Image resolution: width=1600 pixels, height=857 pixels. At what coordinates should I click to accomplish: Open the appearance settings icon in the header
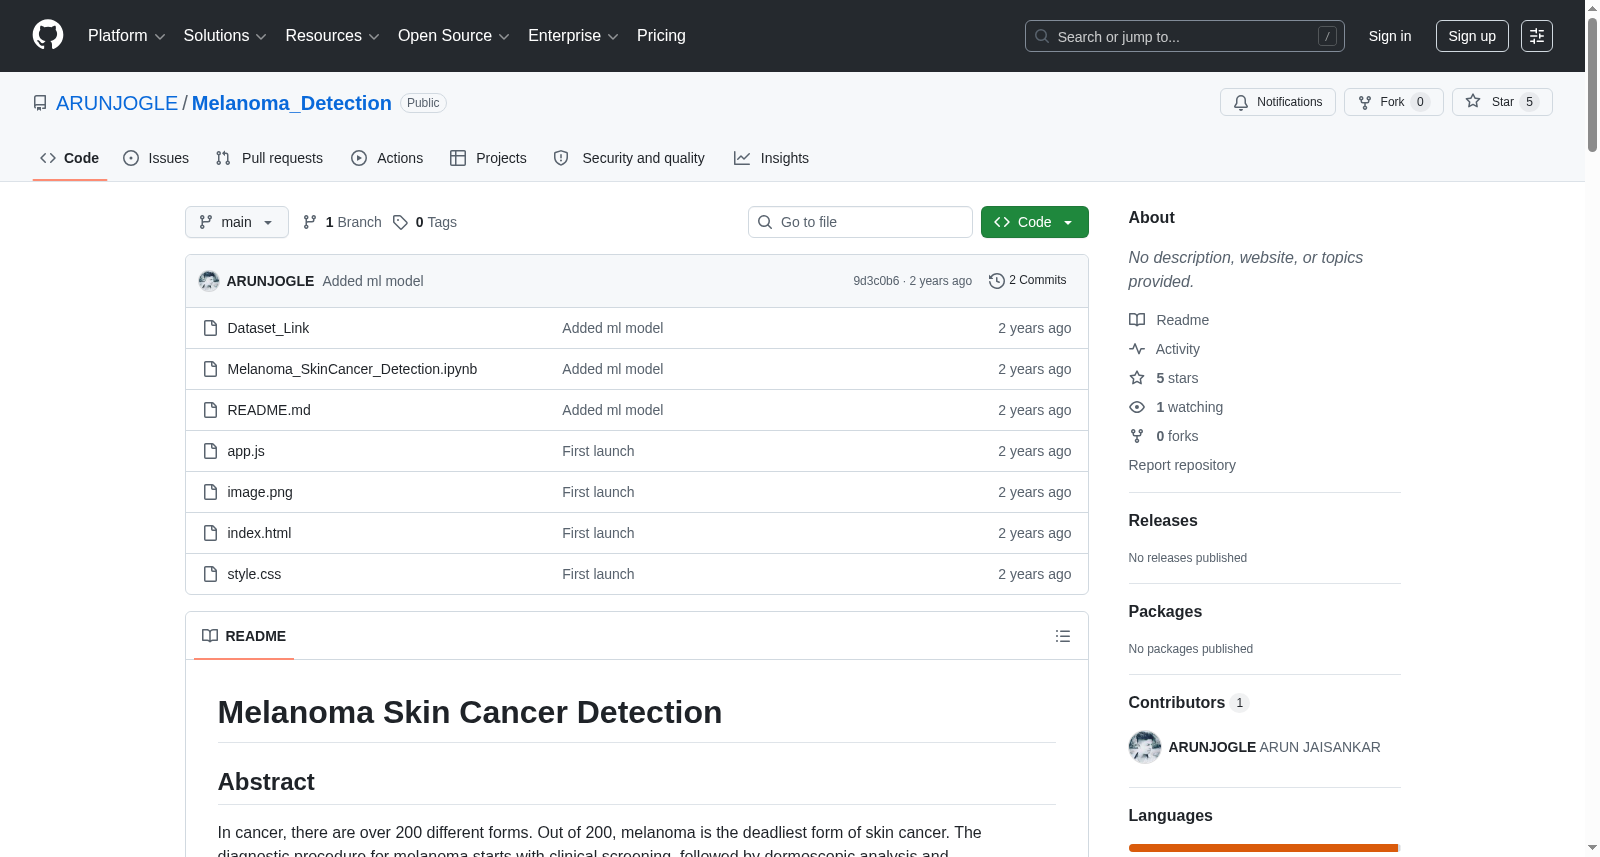(1537, 36)
